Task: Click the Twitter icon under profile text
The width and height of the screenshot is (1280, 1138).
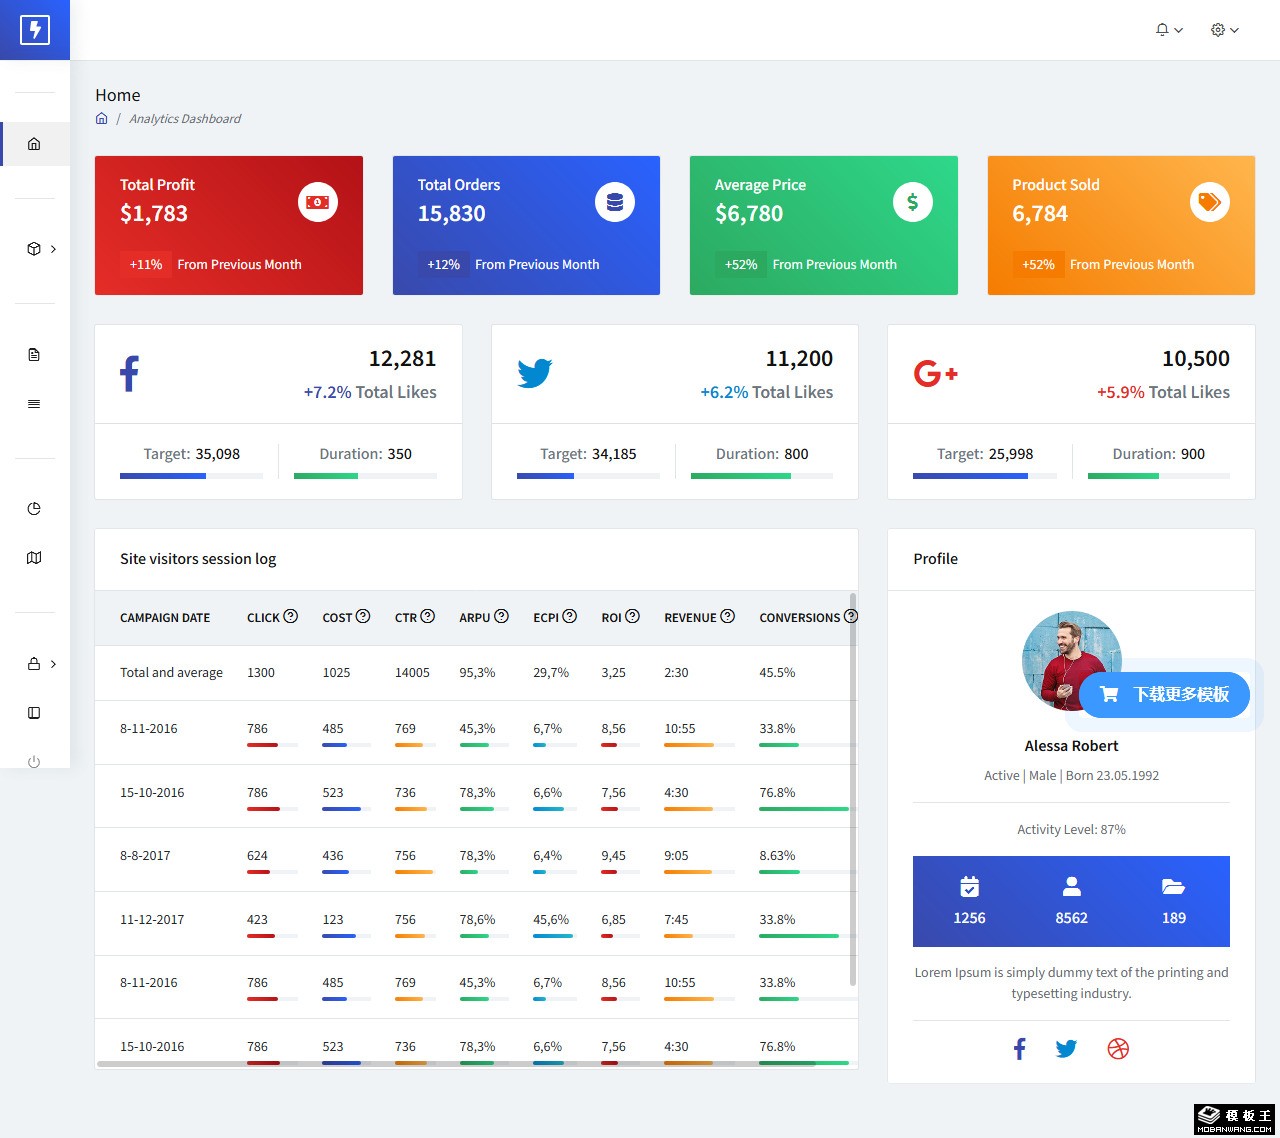Action: click(1066, 1049)
